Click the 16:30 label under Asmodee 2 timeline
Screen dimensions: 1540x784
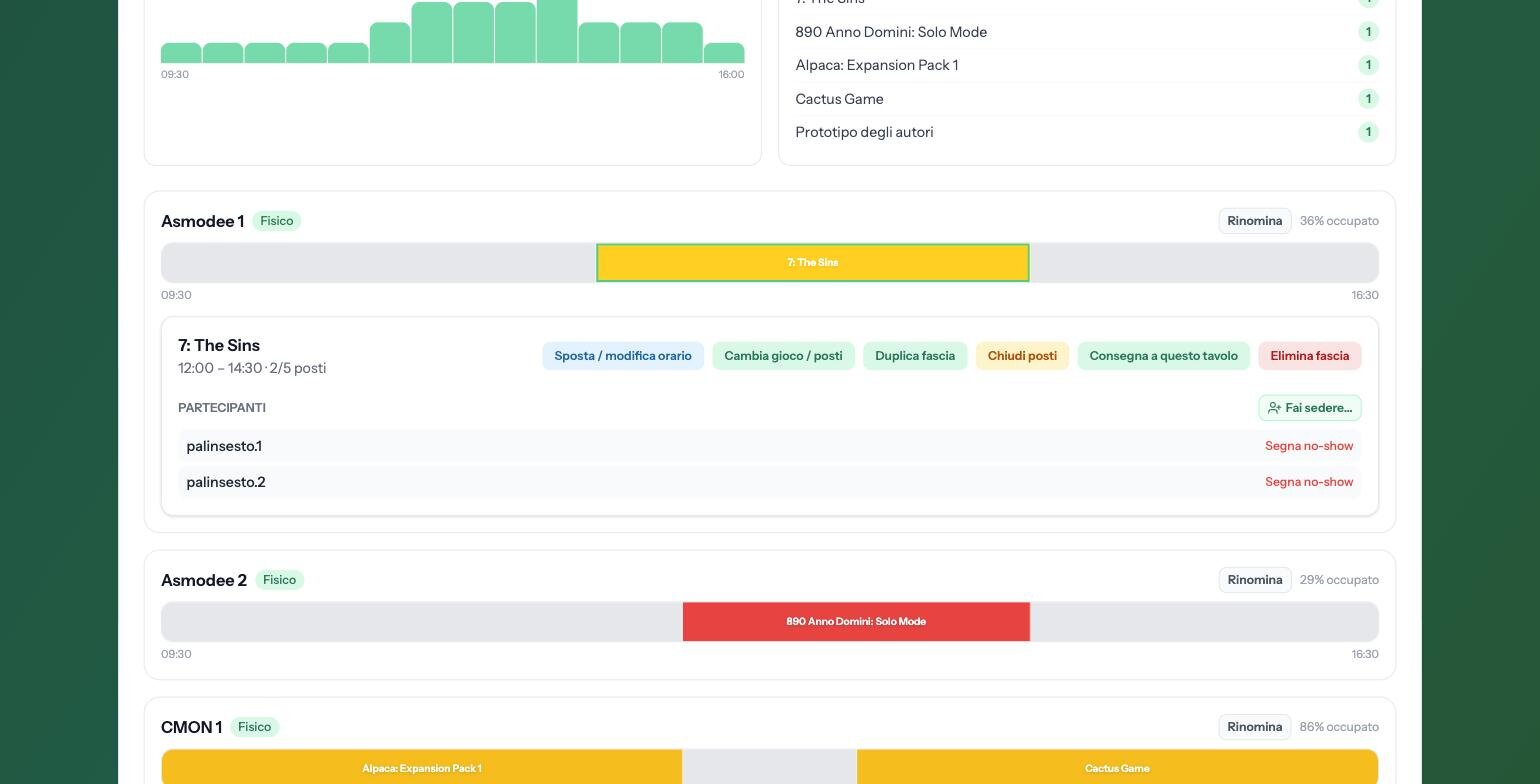pyautogui.click(x=1365, y=654)
